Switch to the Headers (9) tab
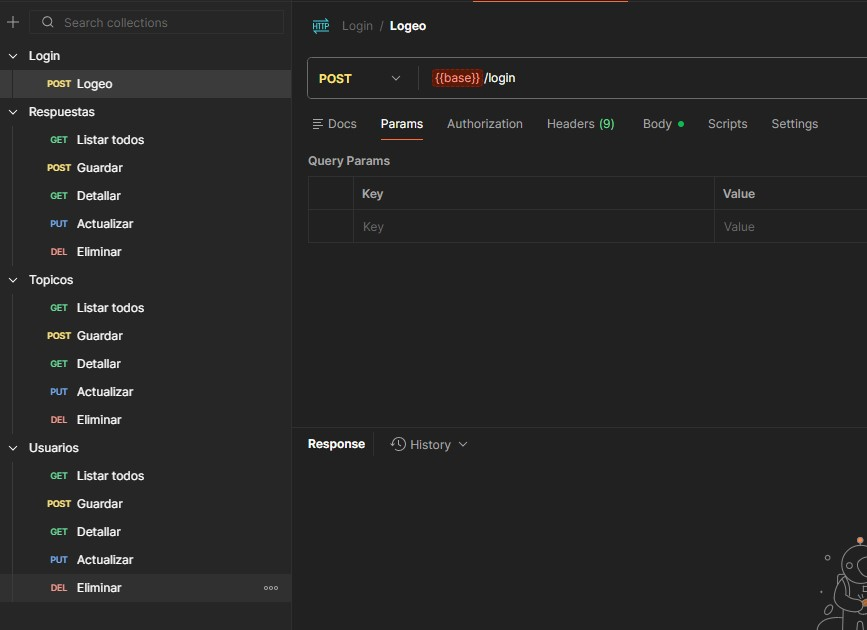The height and width of the screenshot is (630, 867). (x=580, y=124)
